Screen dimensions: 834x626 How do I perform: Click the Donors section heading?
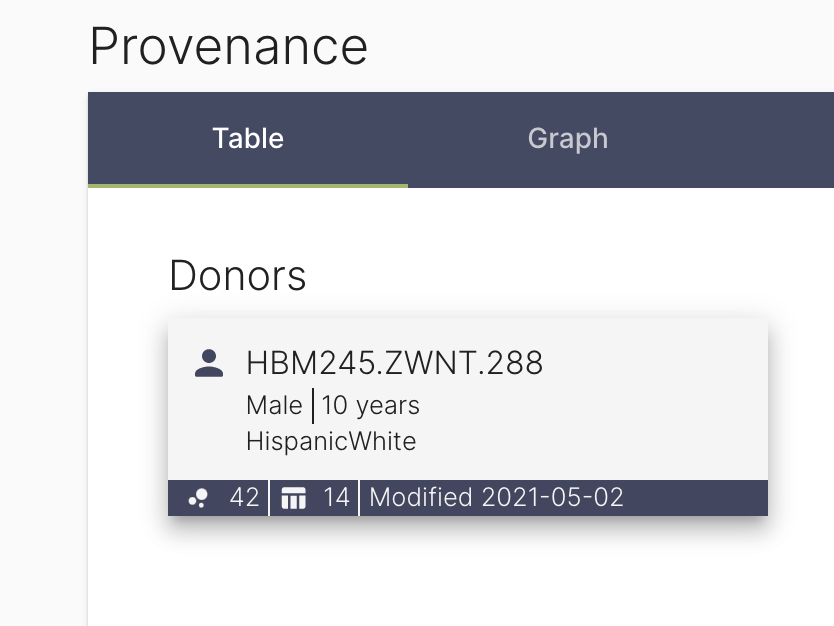click(237, 276)
